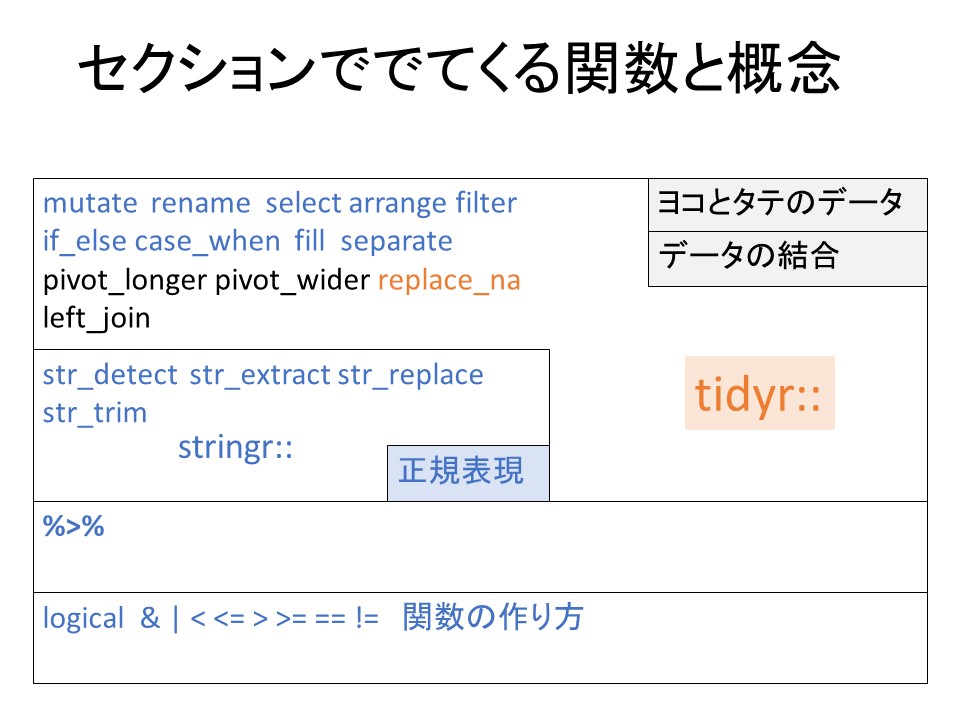Viewport: 960px width, 720px height.
Task: Click the orange replace_na text
Action: pyautogui.click(x=449, y=281)
